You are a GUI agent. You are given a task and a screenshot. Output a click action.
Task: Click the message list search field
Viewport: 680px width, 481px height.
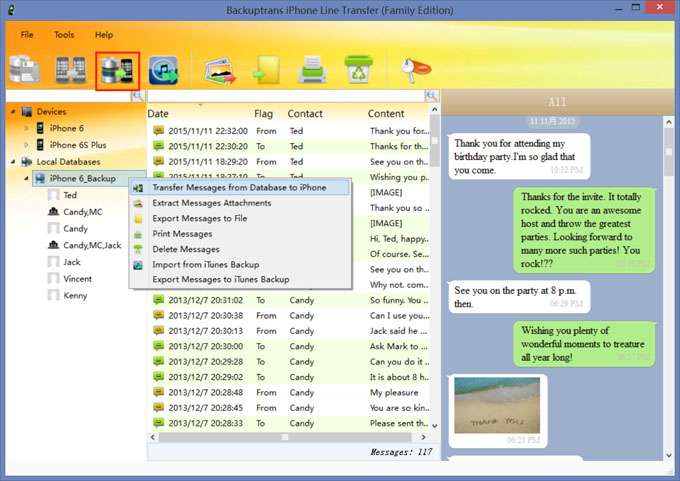click(286, 96)
